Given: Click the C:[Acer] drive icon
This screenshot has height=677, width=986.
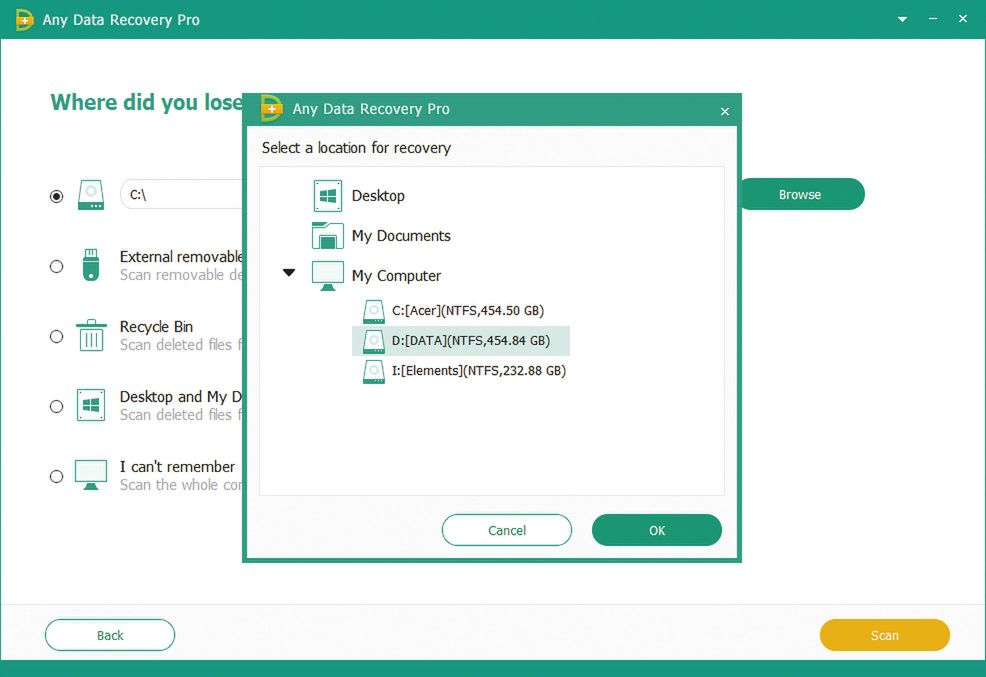Looking at the screenshot, I should tap(374, 311).
